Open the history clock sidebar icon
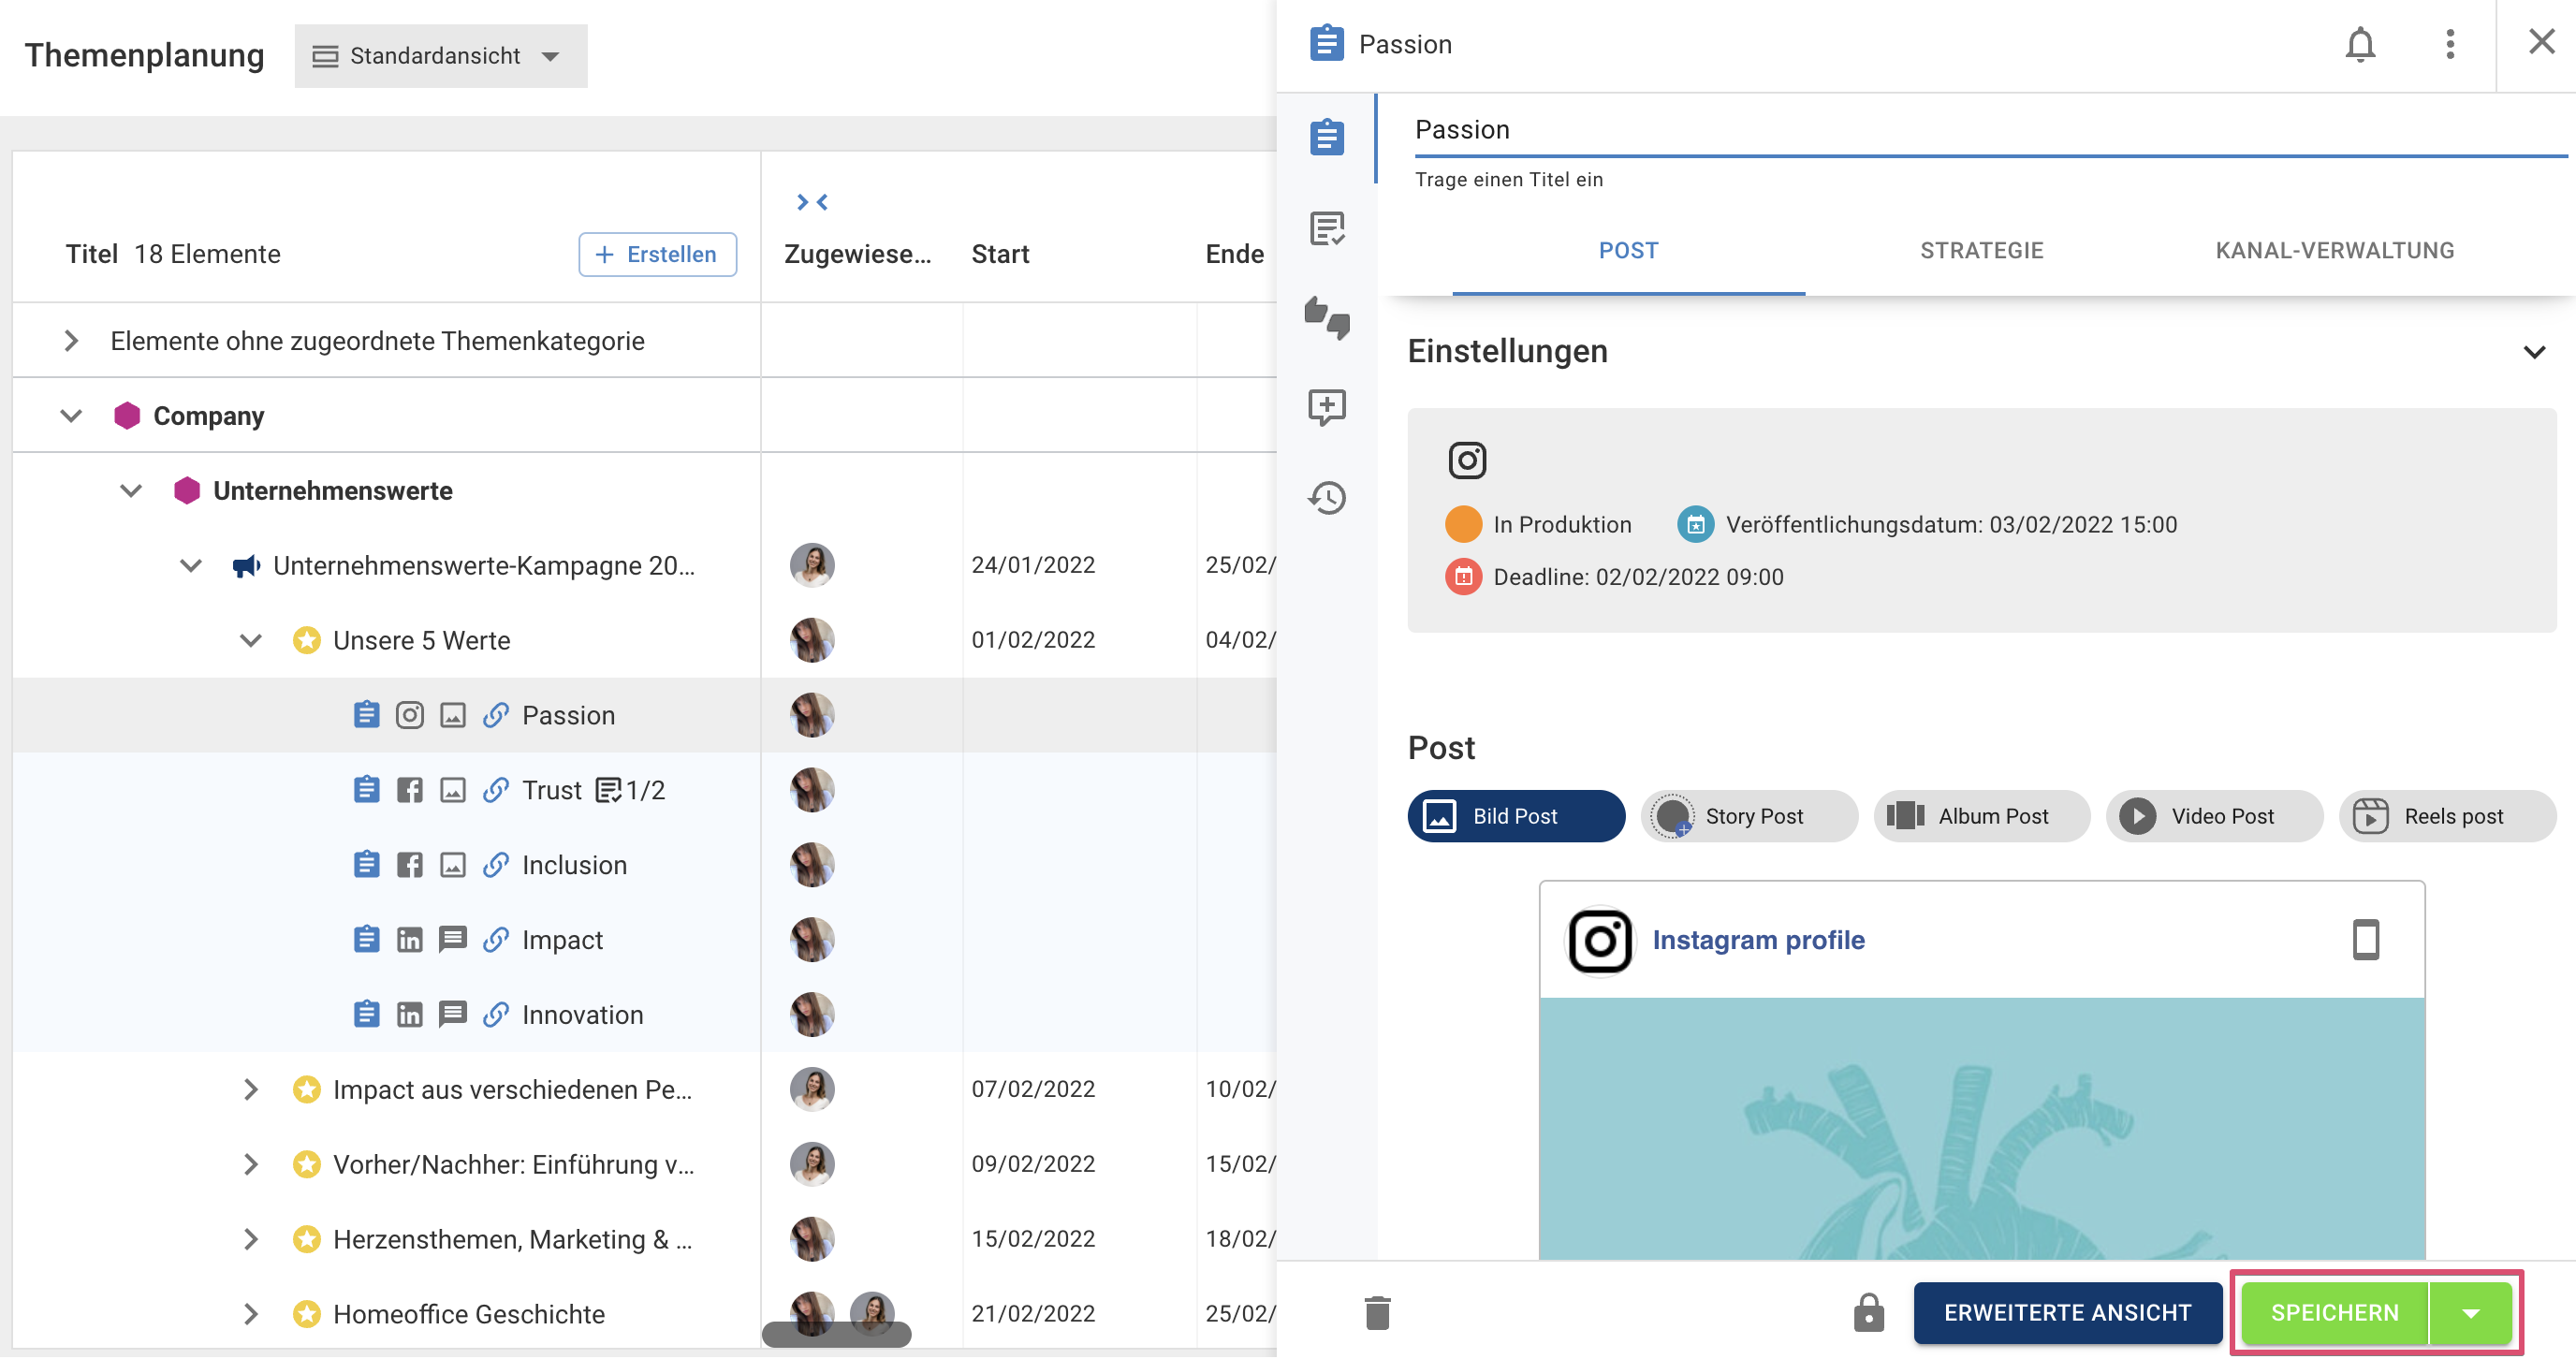2576x1359 pixels. click(1327, 497)
